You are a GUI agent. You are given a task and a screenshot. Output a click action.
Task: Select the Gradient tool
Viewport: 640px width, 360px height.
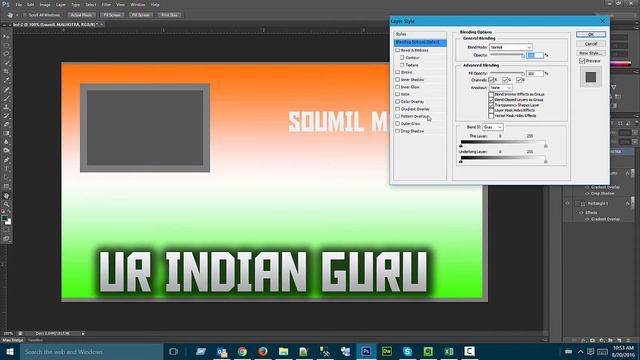(6, 133)
